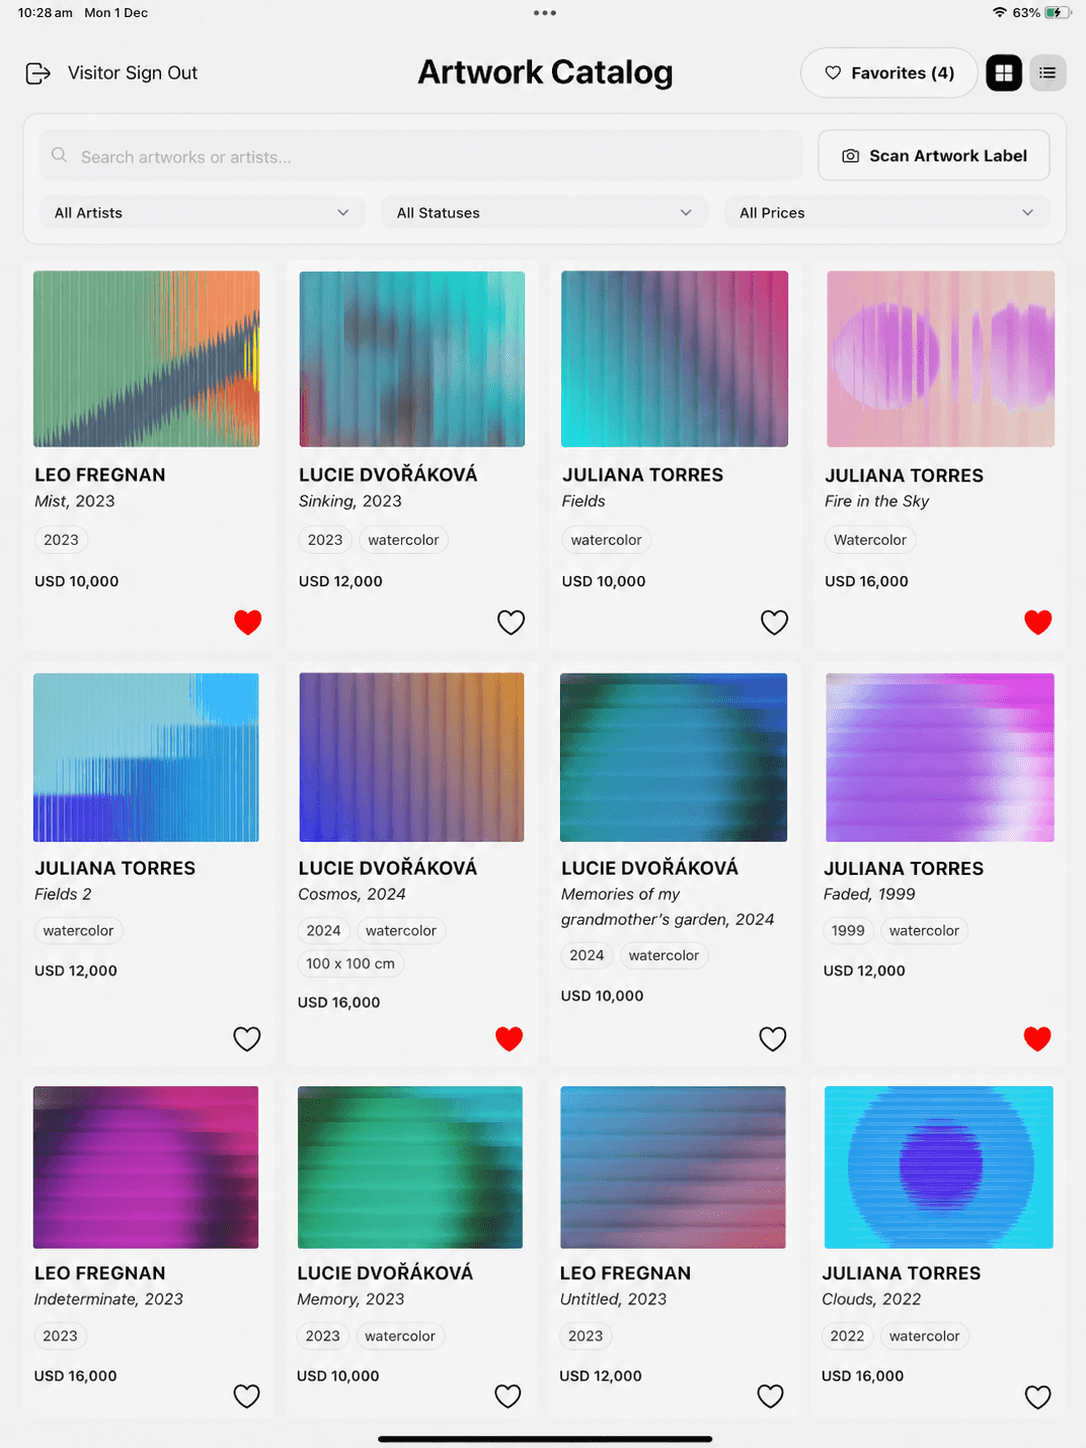Viewport: 1086px width, 1448px height.
Task: Click the camera icon on Scan Artwork Label
Action: pyautogui.click(x=850, y=156)
